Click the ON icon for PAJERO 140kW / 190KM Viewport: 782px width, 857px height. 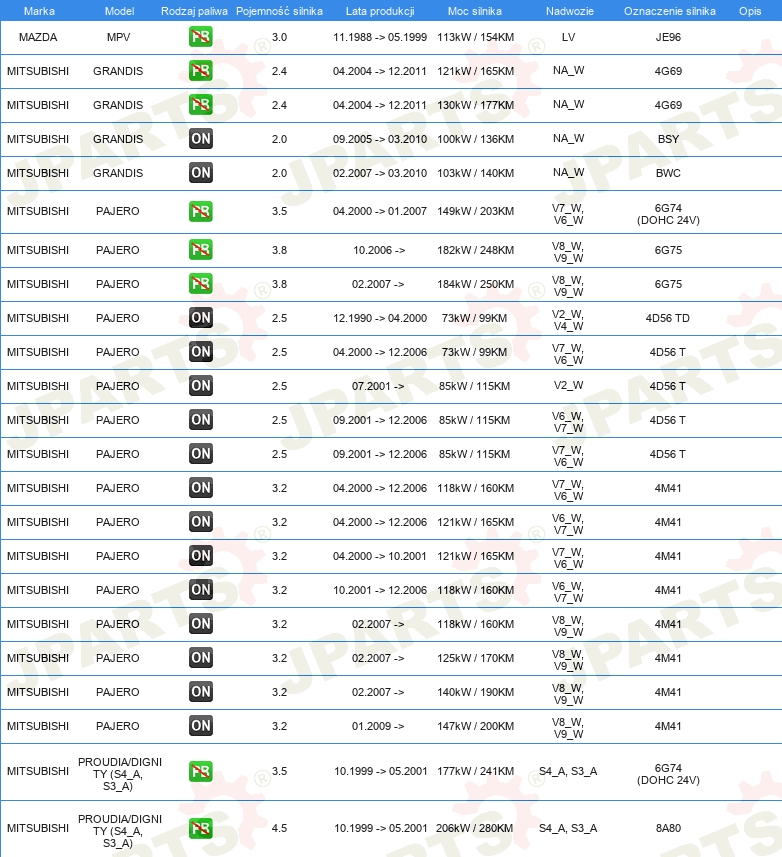[x=201, y=692]
